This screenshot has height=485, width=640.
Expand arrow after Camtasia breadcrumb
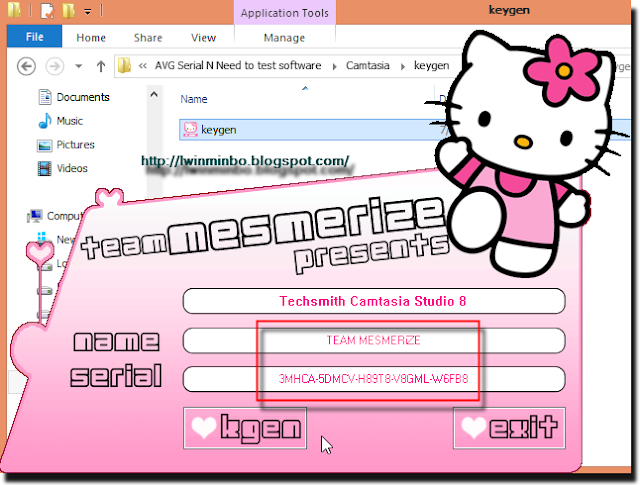click(x=402, y=66)
